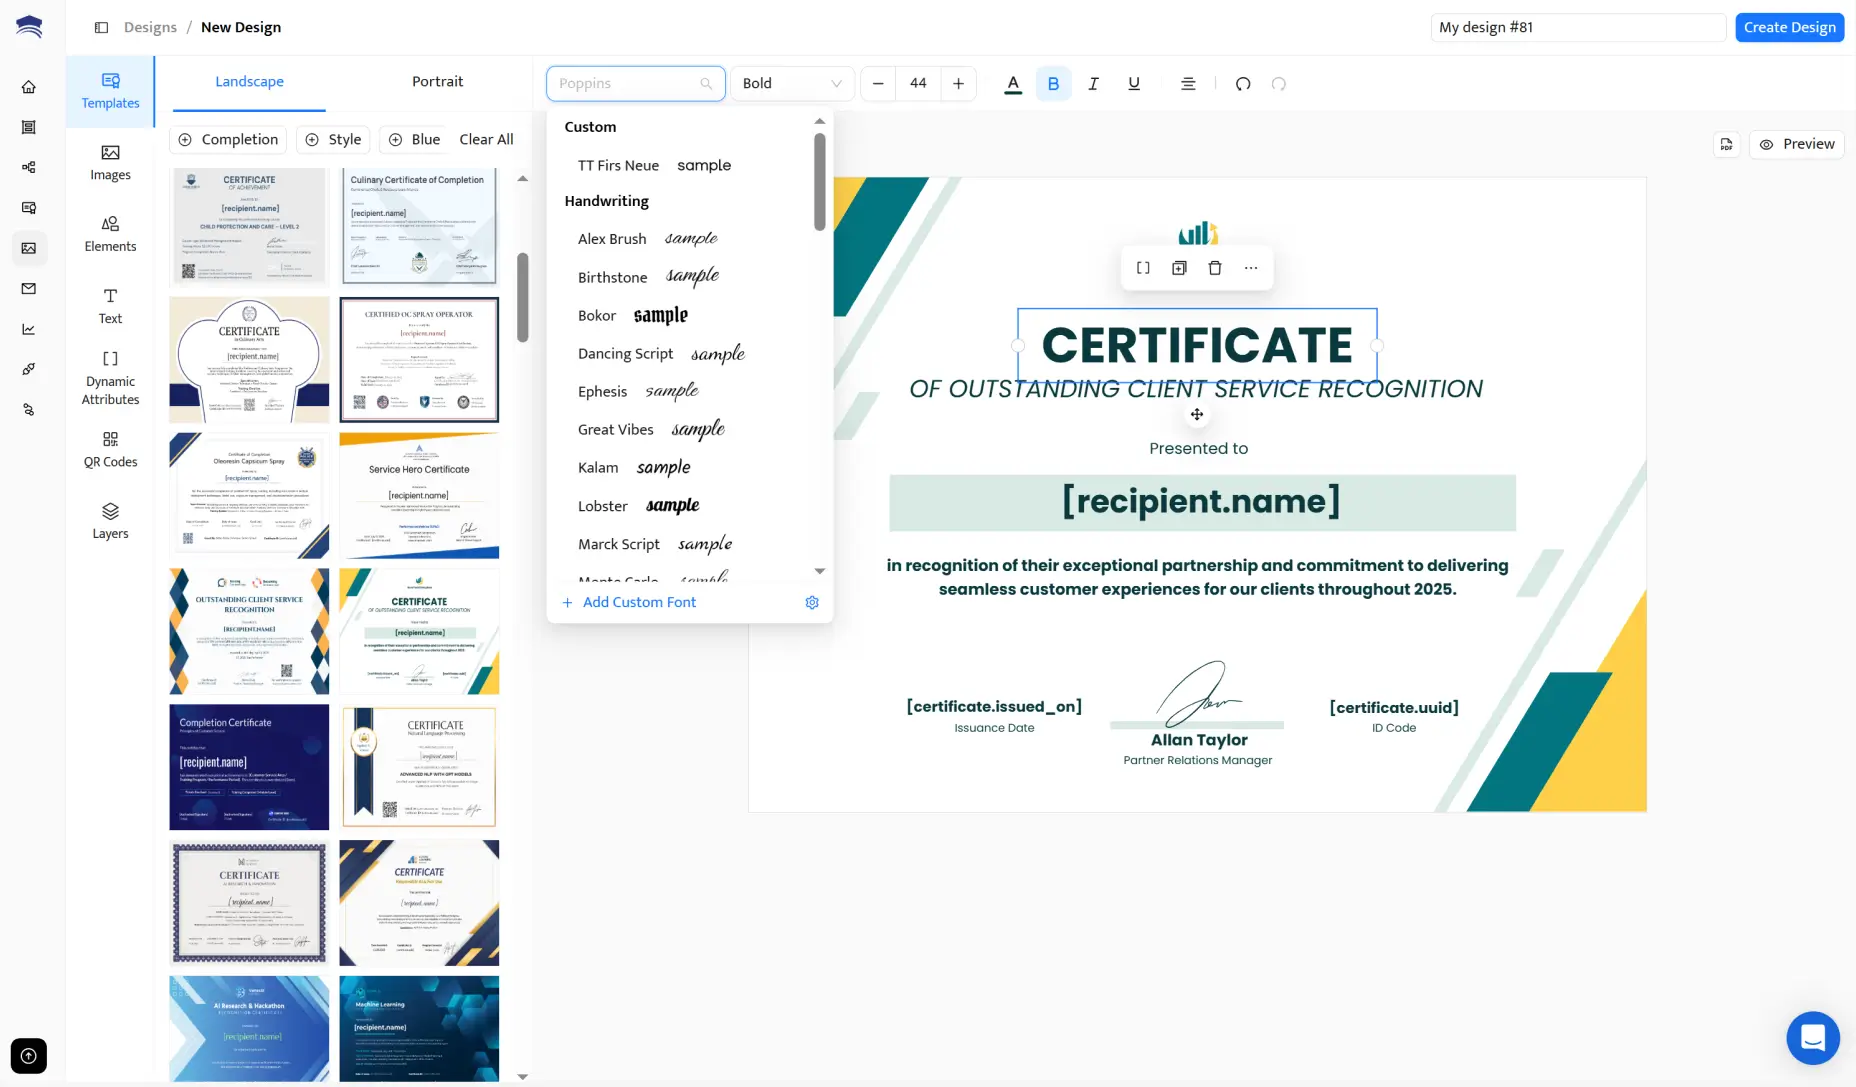Toggle italic formatting
The width and height of the screenshot is (1856, 1087).
pyautogui.click(x=1093, y=84)
